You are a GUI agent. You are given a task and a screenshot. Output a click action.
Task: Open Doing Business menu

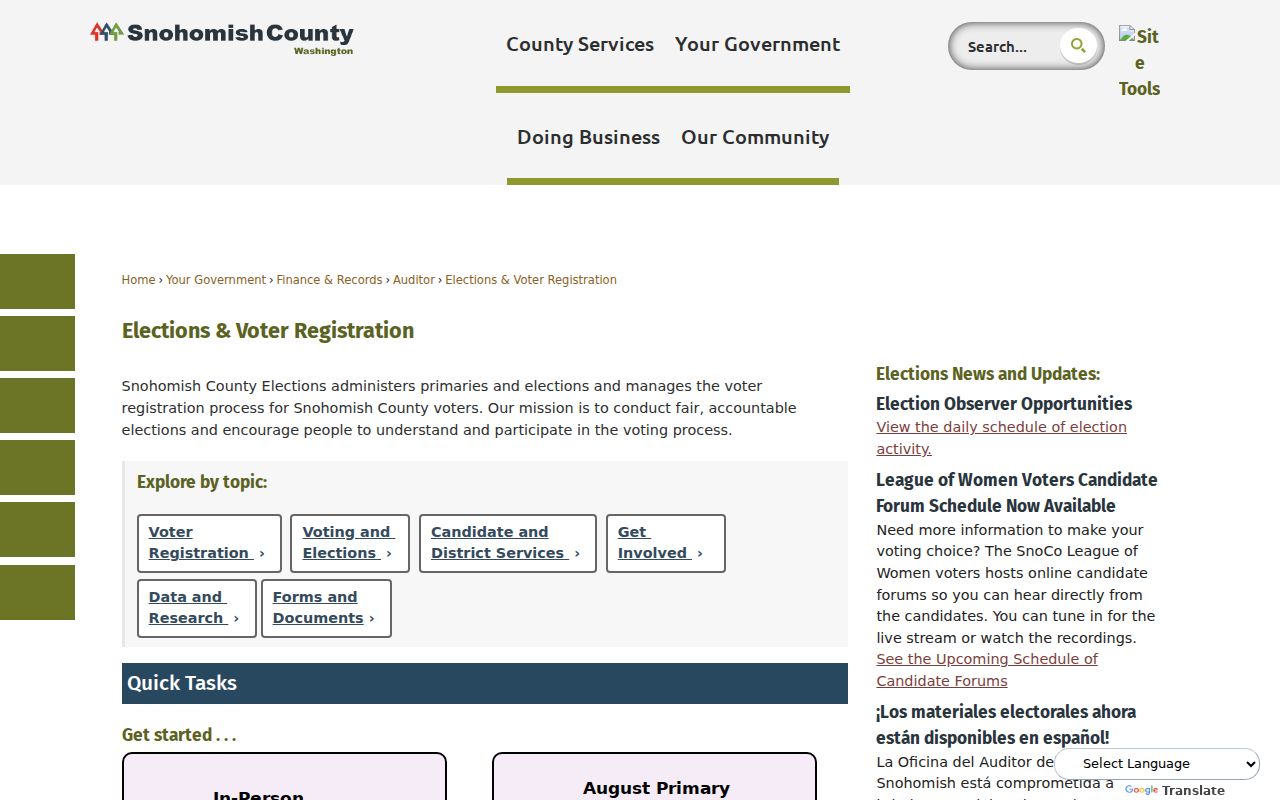(x=588, y=137)
